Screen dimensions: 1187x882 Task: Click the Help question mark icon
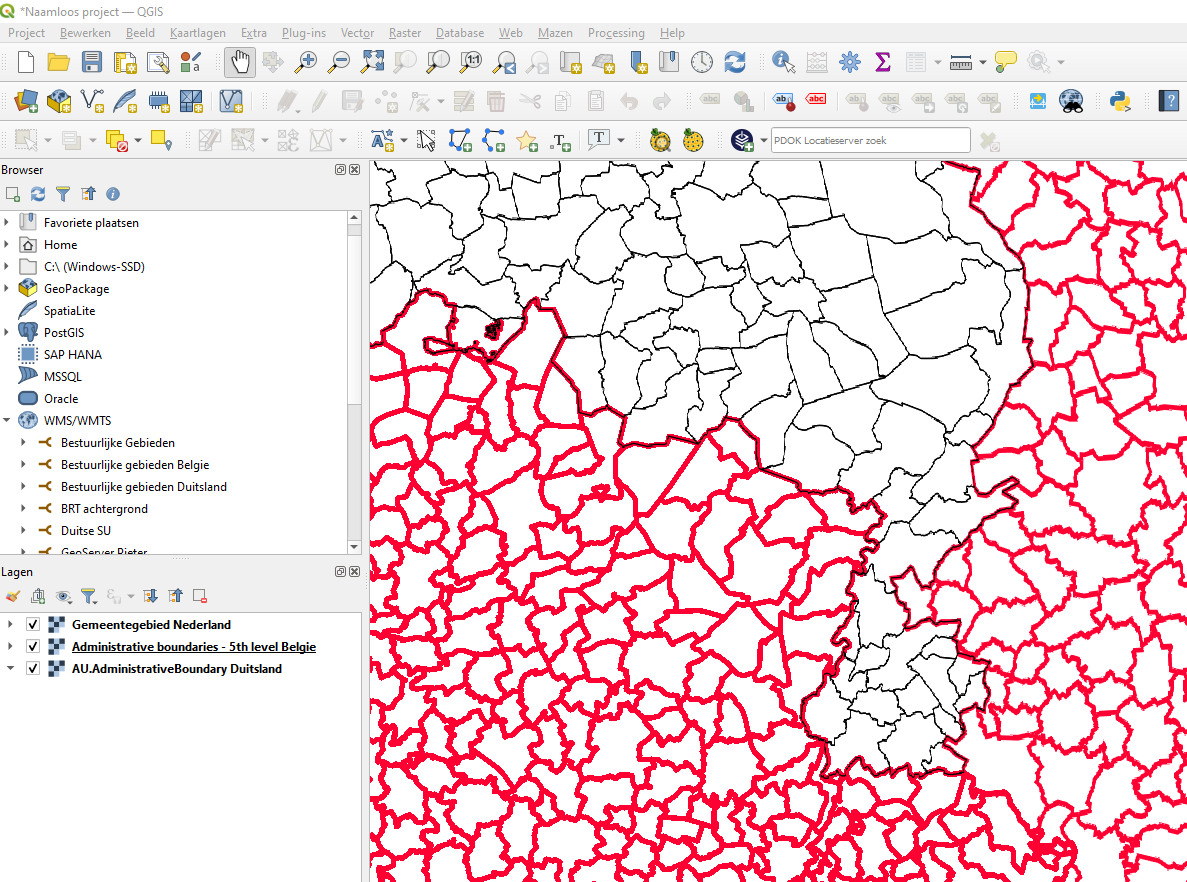[x=1169, y=101]
